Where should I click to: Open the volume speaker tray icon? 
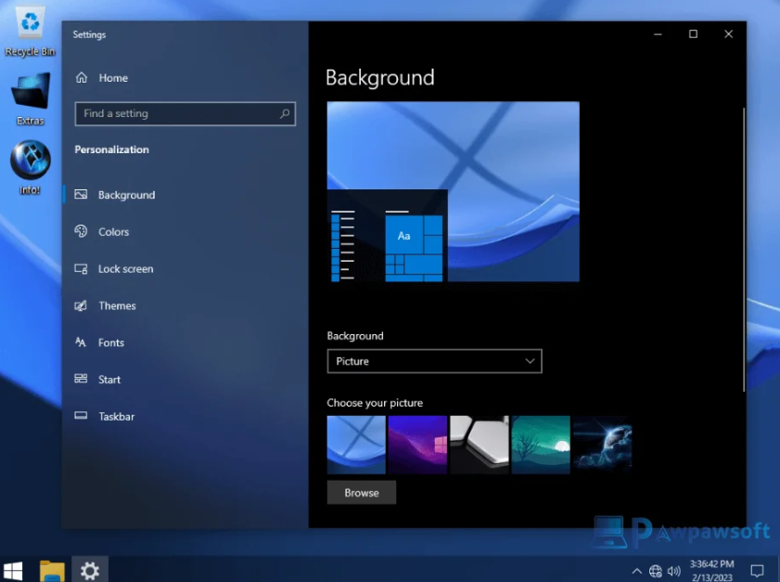[x=674, y=571]
